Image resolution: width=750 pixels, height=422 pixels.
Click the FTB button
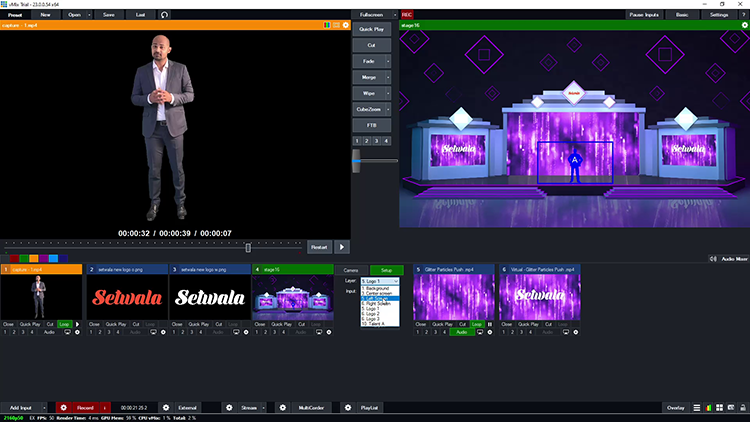tap(372, 124)
